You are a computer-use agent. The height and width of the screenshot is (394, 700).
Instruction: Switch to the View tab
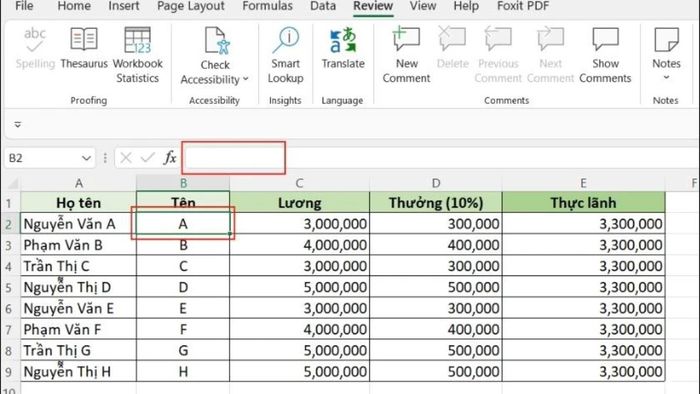click(x=423, y=6)
